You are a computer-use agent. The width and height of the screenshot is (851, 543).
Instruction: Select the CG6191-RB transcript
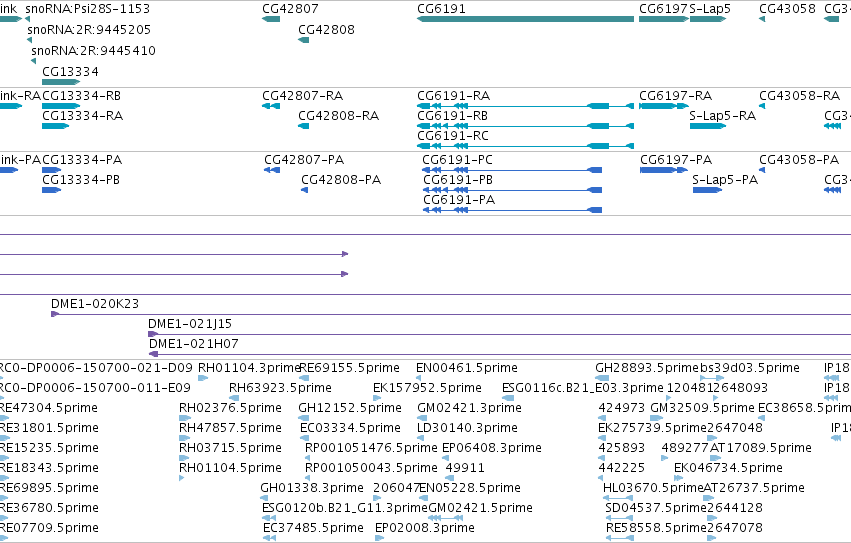pyautogui.click(x=525, y=126)
